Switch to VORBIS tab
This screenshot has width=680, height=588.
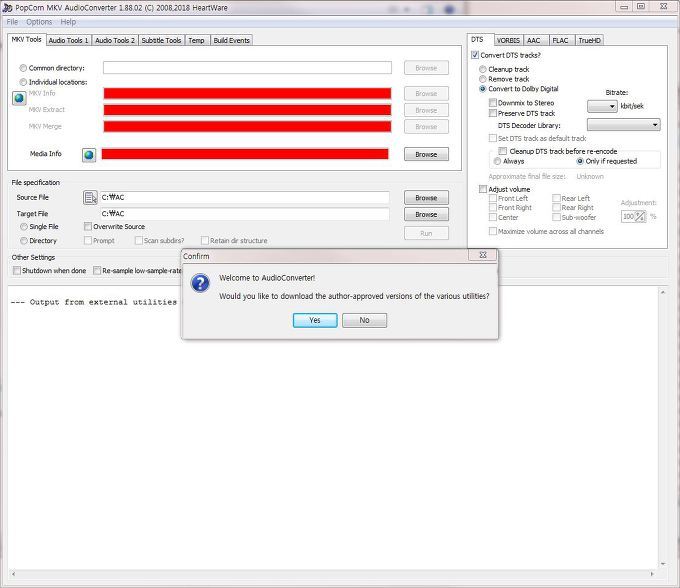click(508, 40)
